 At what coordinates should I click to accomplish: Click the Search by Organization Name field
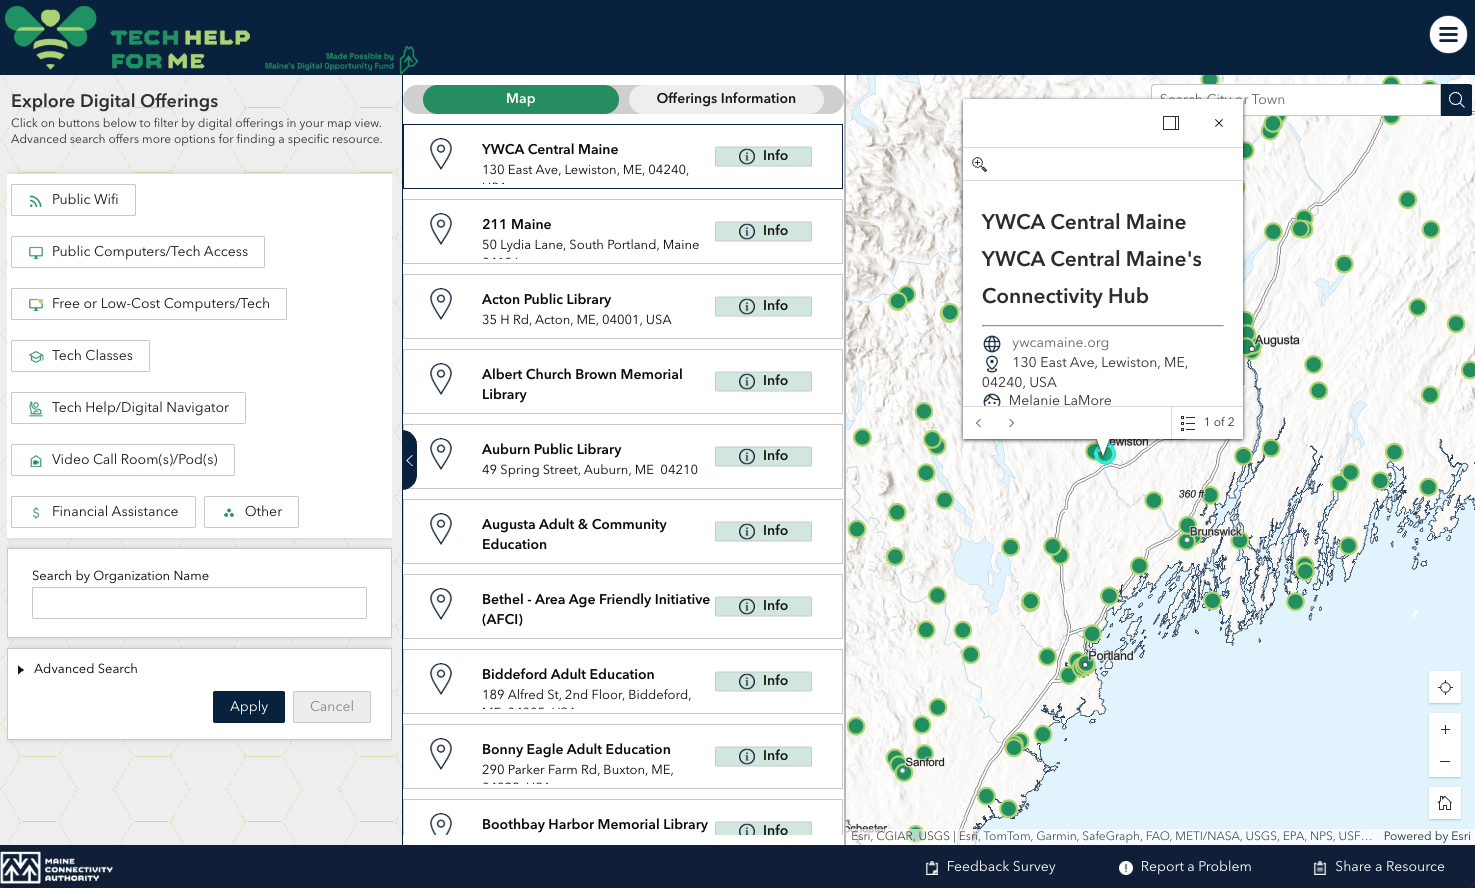point(199,603)
